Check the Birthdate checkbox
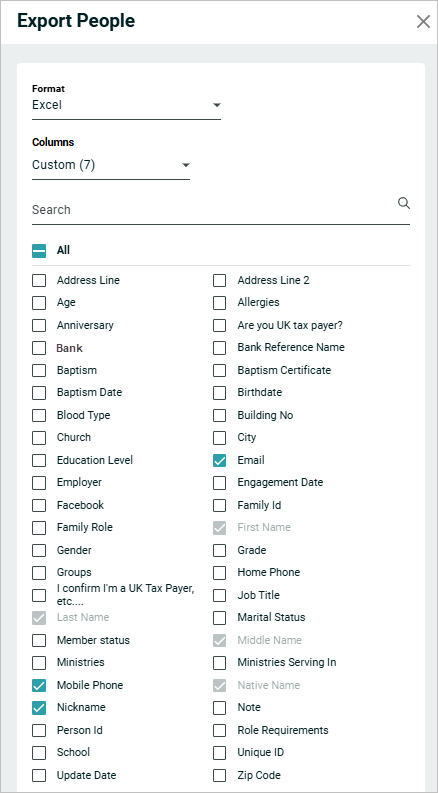Screen dimensions: 438x793 (x=220, y=393)
